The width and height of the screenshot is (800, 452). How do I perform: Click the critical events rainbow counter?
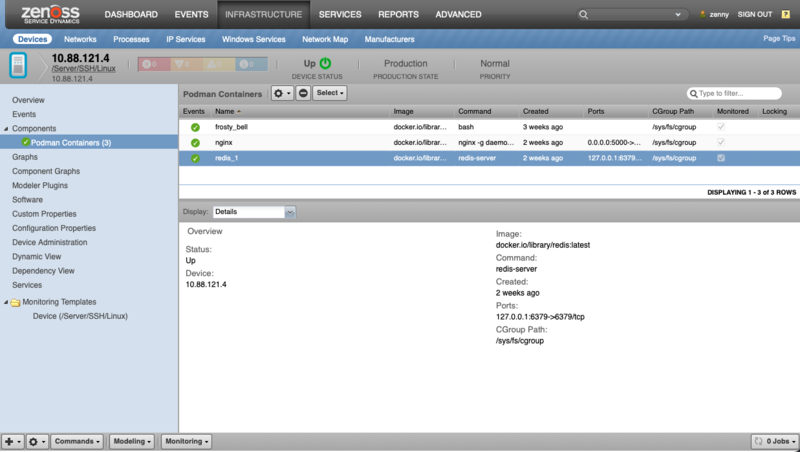coord(154,64)
